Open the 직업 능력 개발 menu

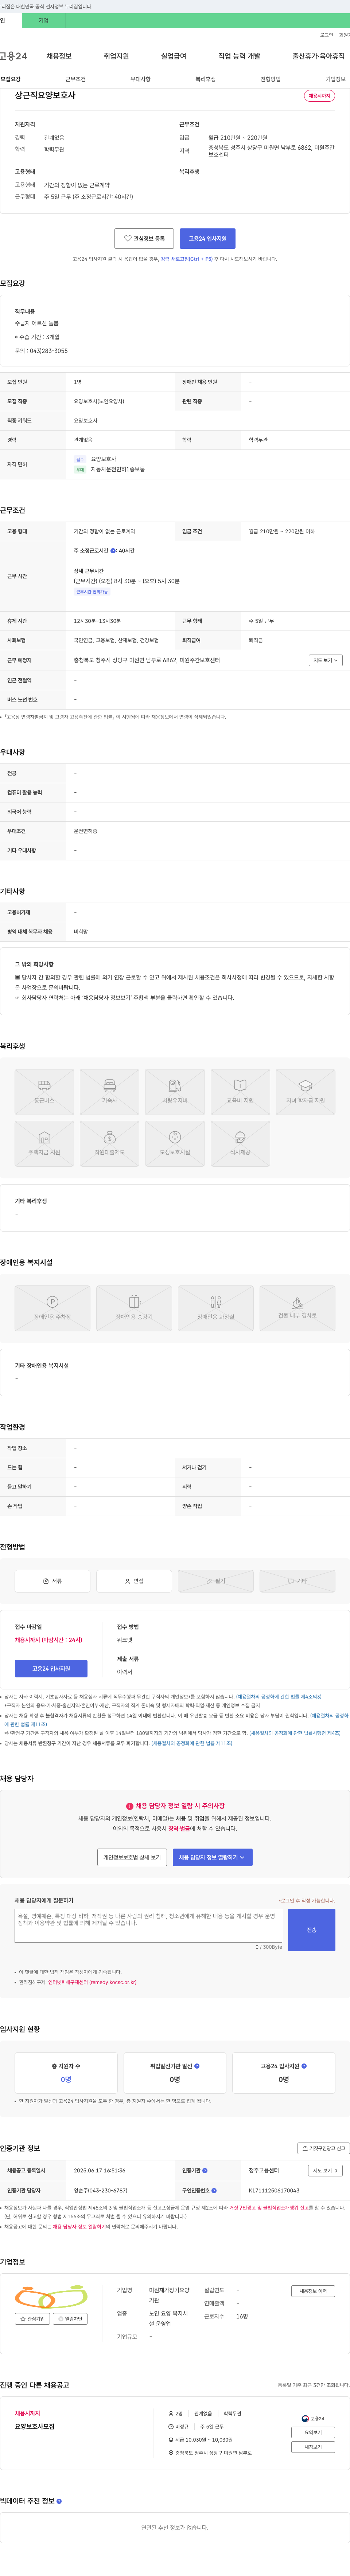[239, 56]
